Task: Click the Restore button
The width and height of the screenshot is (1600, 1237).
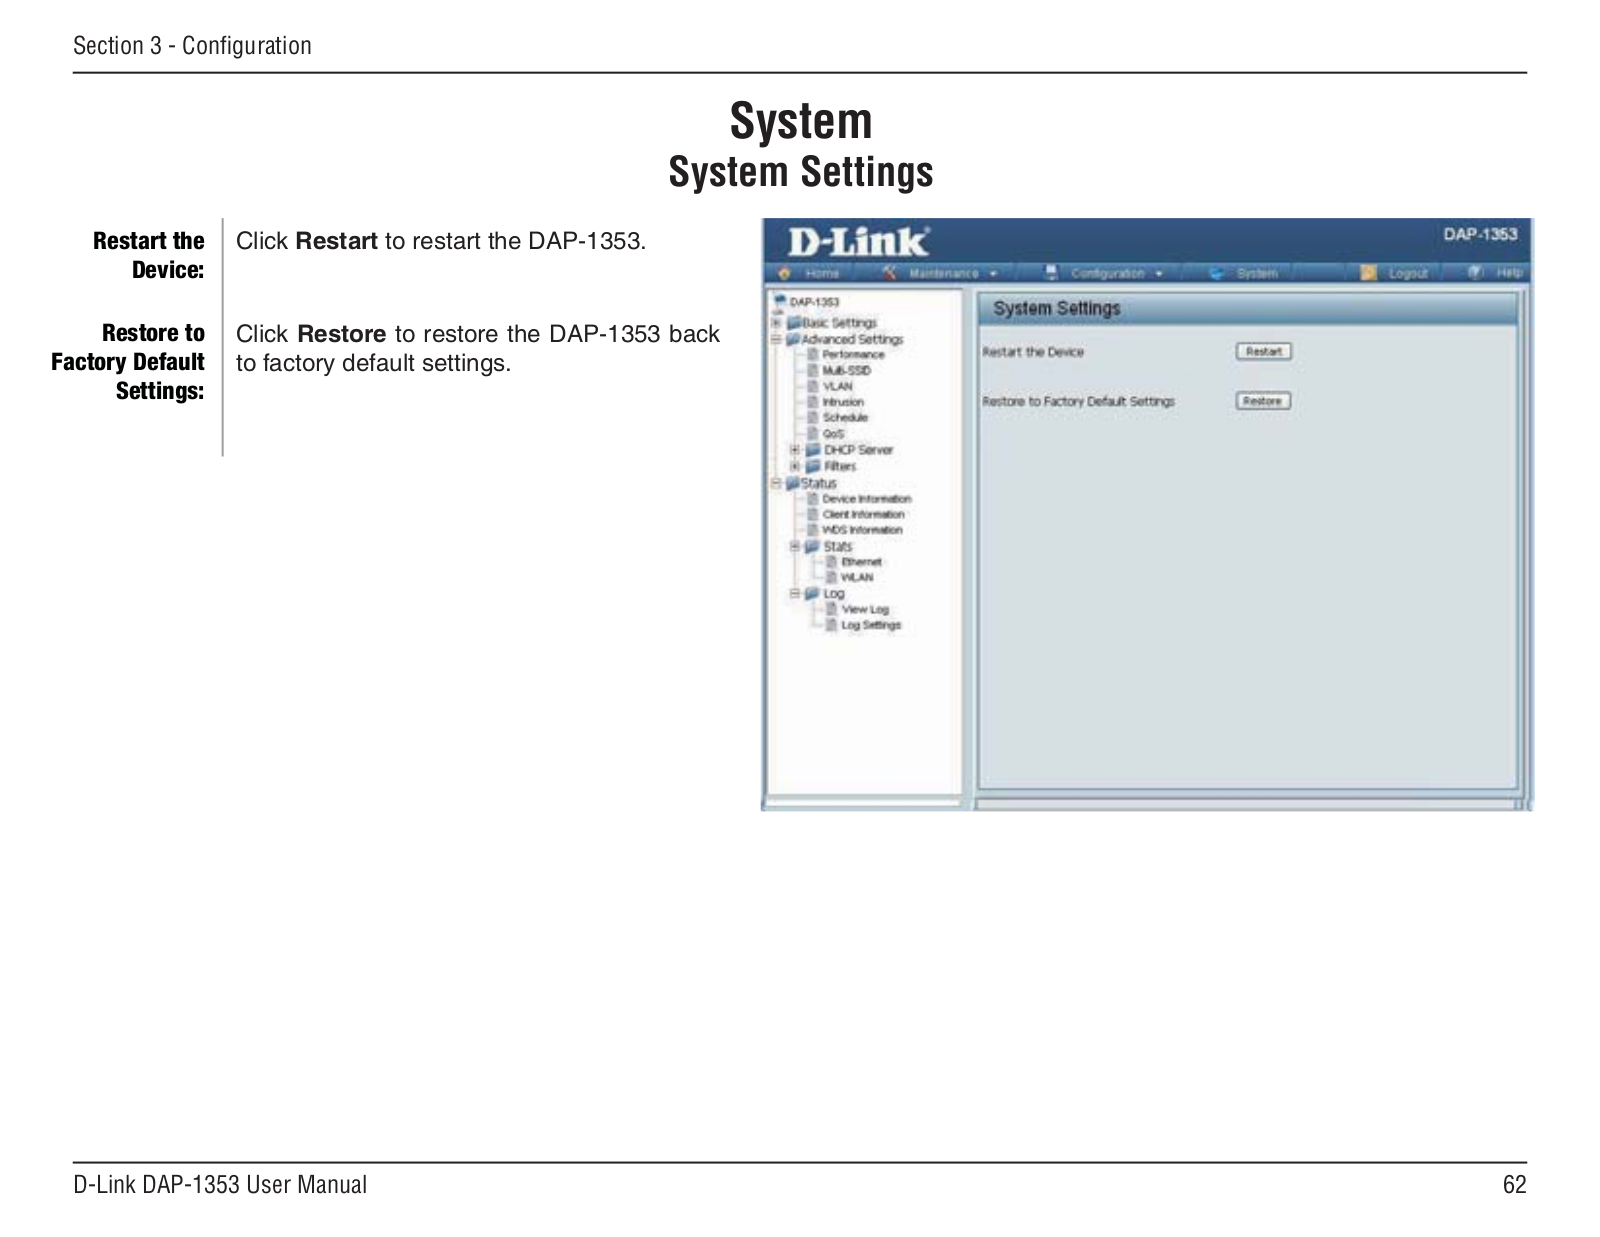Action: 1264,401
